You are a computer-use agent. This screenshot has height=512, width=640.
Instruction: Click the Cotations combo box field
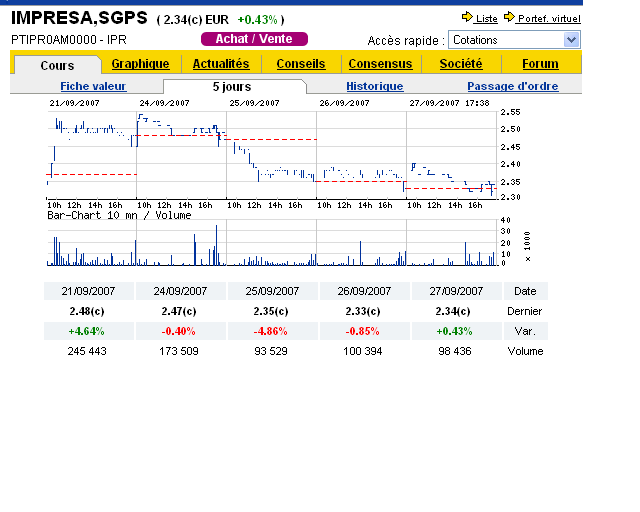(x=514, y=40)
